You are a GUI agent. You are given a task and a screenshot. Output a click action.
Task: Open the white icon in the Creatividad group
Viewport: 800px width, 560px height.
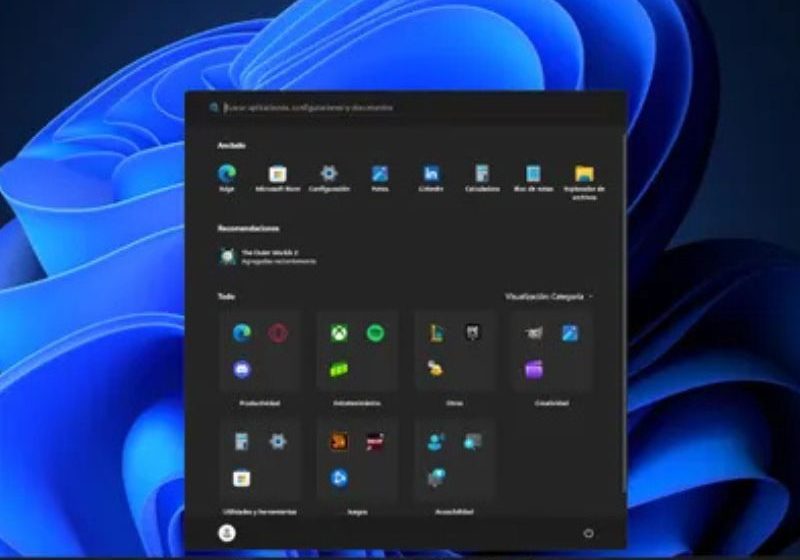click(534, 333)
